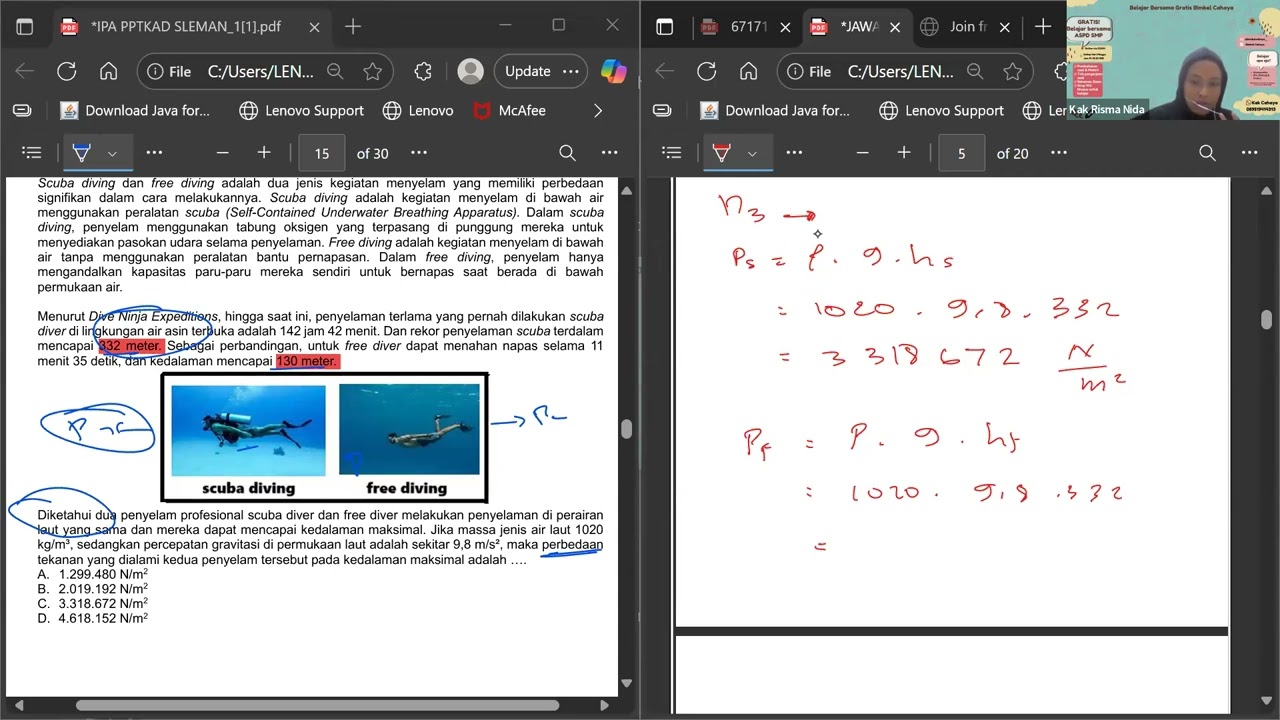Open PDF settings menu at left toolbar's end
This screenshot has height=720, width=1280.
[x=610, y=153]
